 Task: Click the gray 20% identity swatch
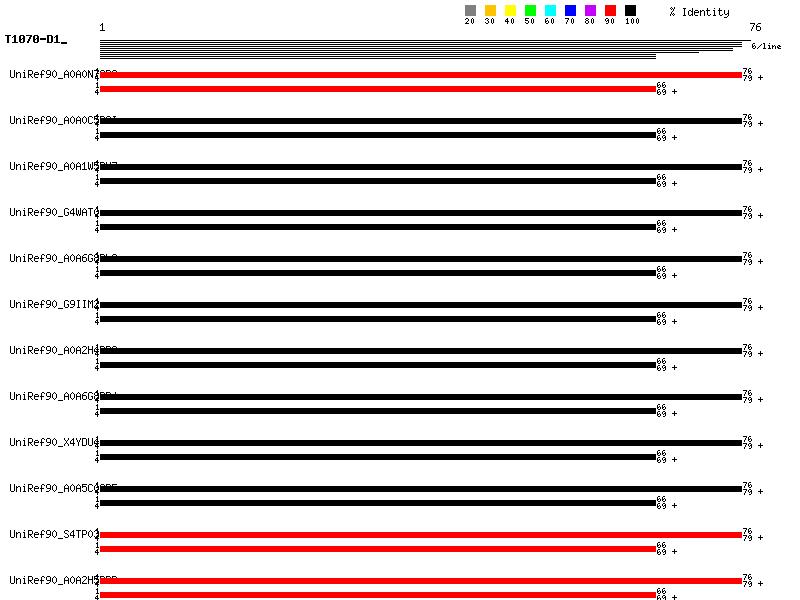(x=470, y=11)
